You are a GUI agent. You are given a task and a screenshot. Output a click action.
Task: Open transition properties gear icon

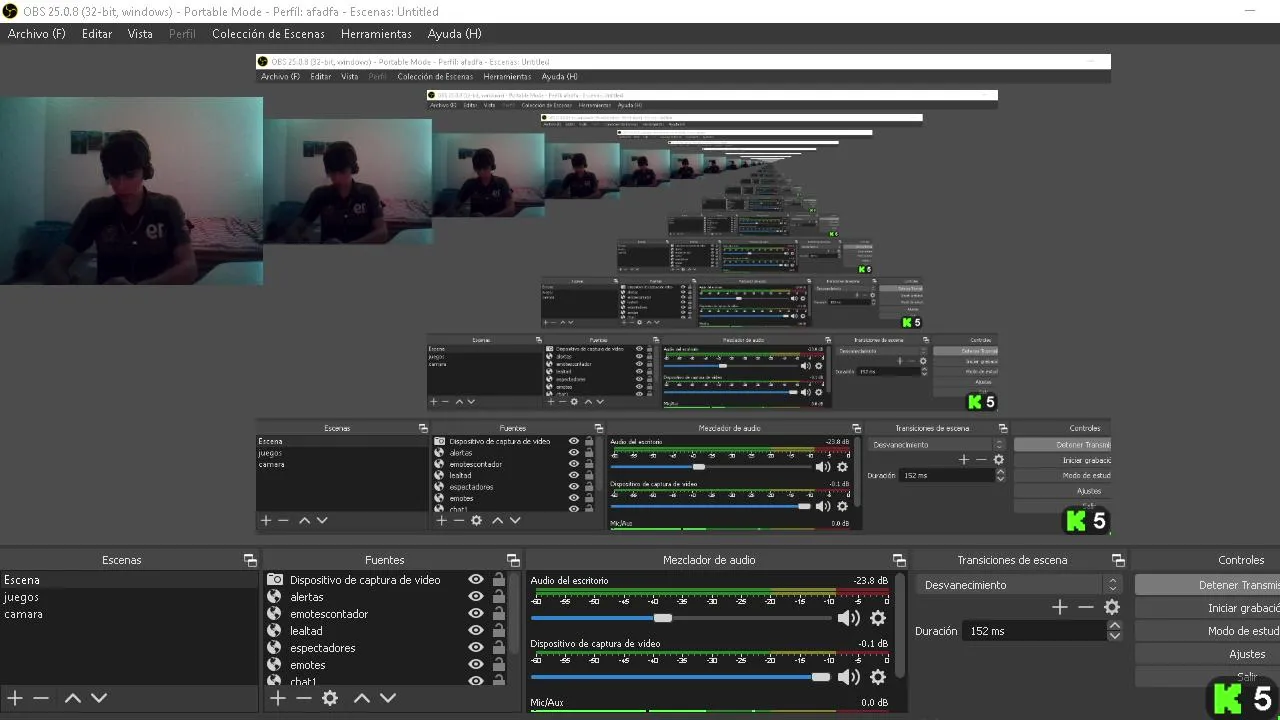(x=1112, y=607)
